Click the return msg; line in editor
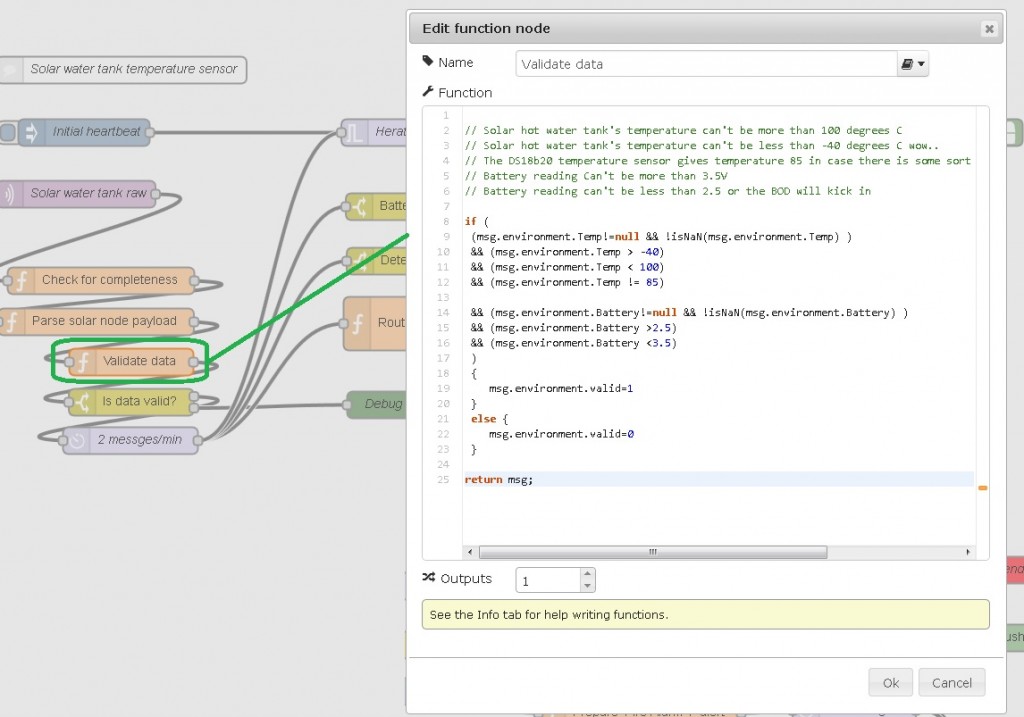This screenshot has width=1024, height=717. click(x=498, y=479)
